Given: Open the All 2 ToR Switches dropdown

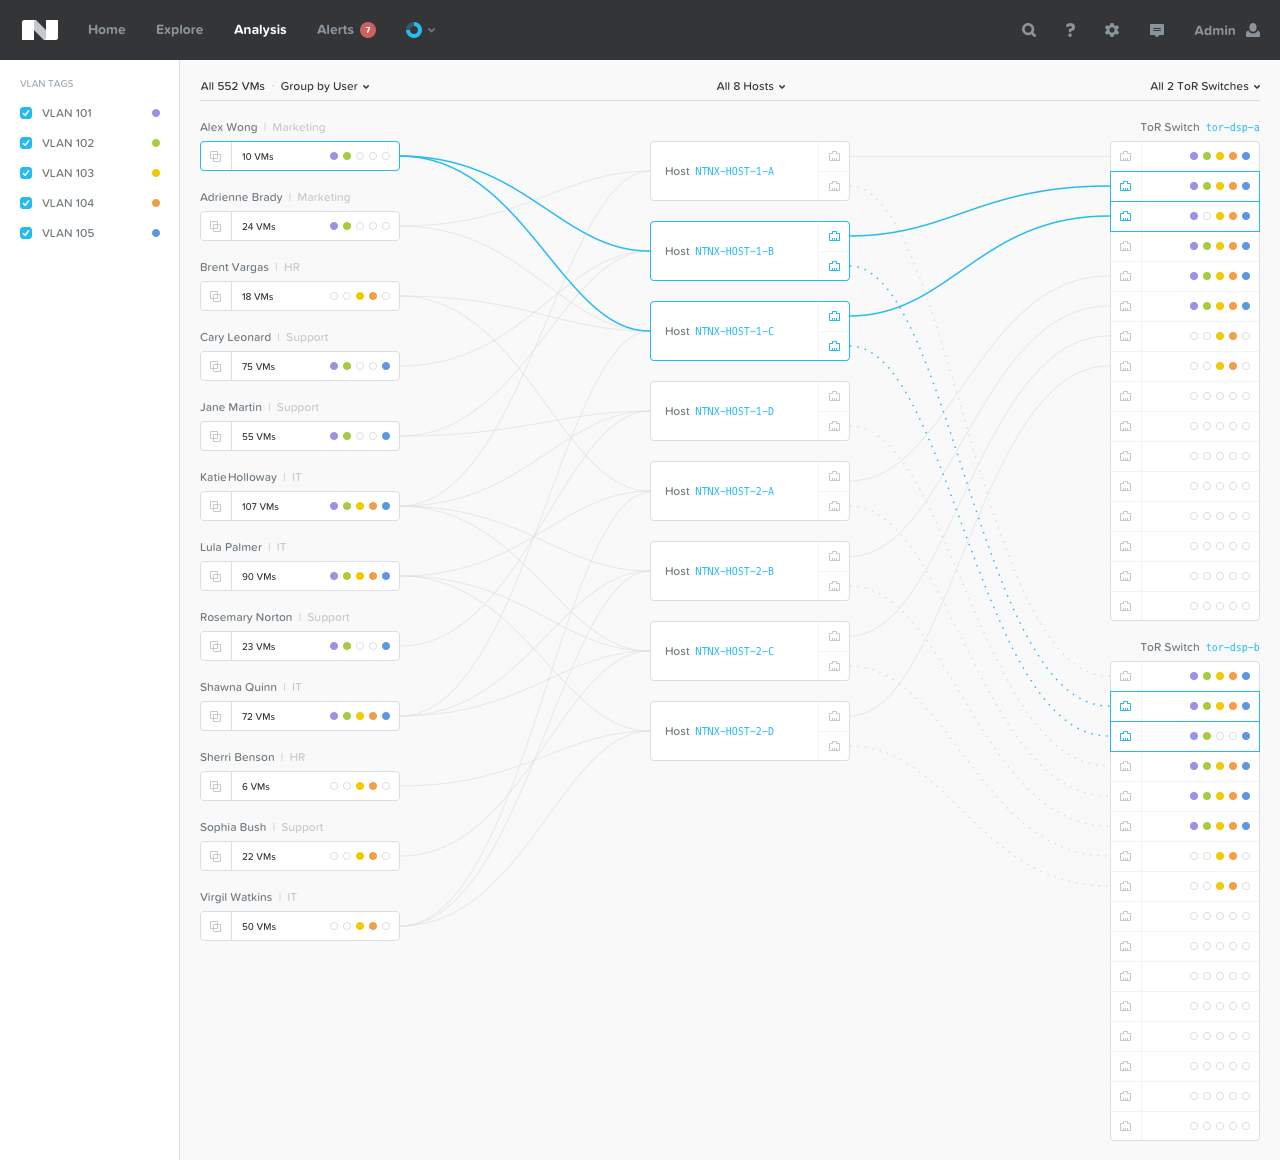Looking at the screenshot, I should pyautogui.click(x=1205, y=86).
